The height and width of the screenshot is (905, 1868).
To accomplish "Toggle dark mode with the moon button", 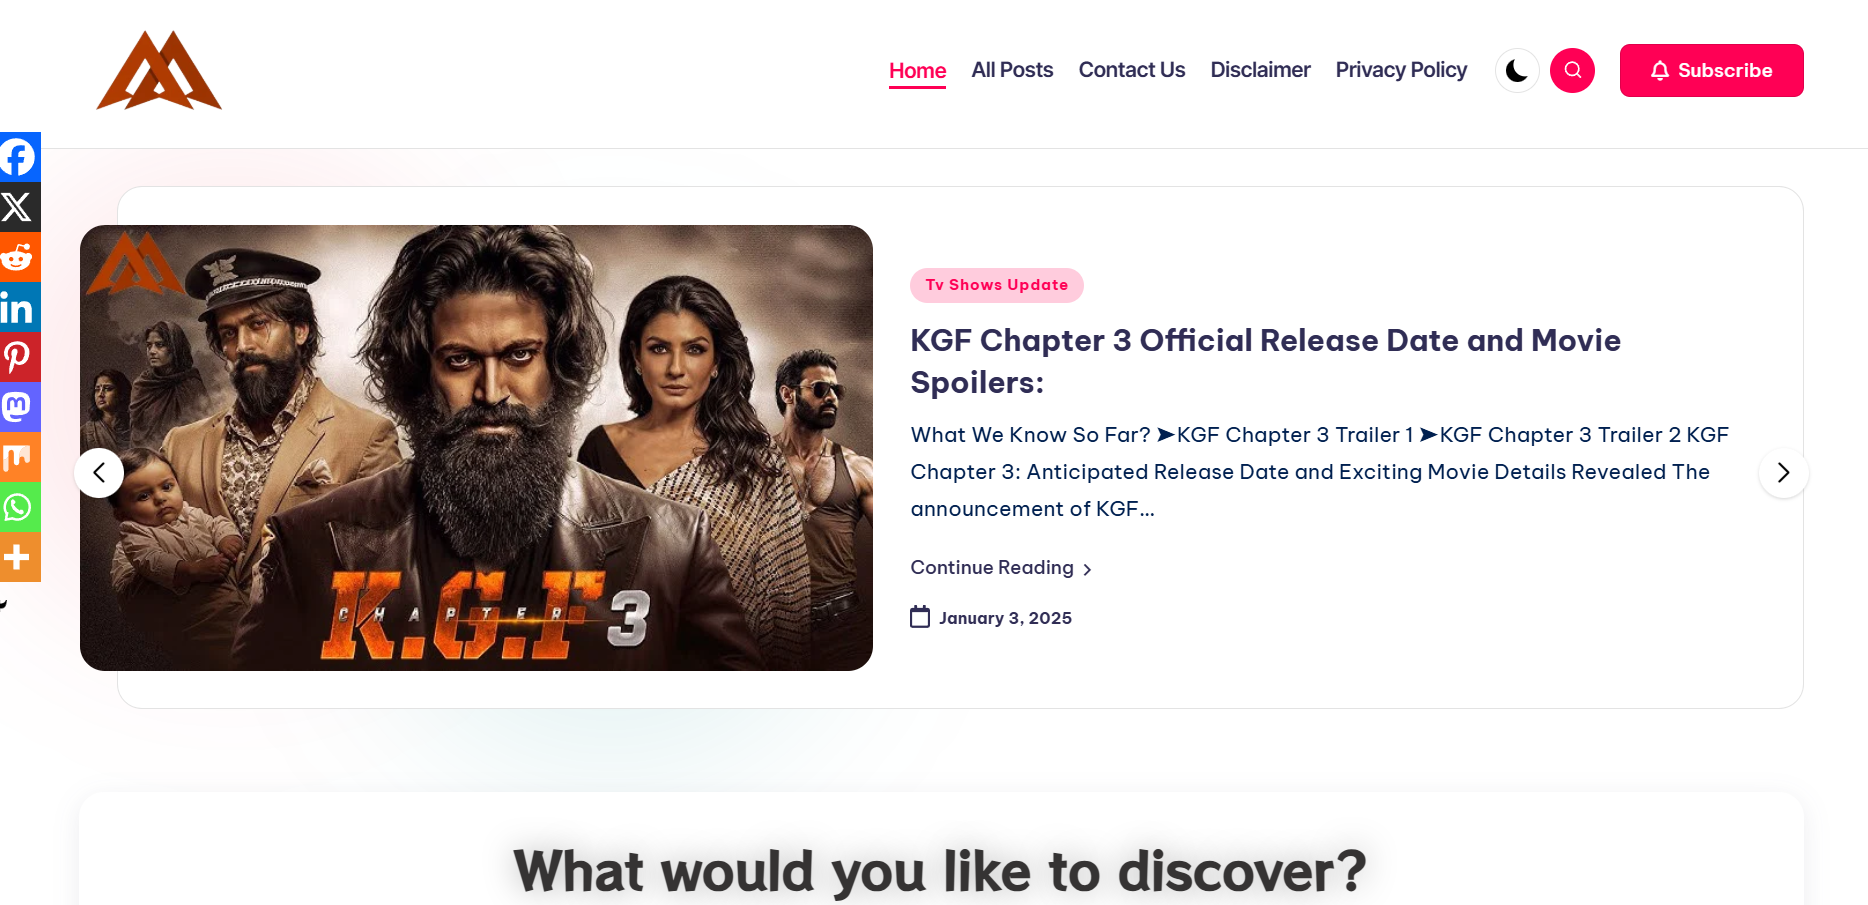I will pos(1517,70).
